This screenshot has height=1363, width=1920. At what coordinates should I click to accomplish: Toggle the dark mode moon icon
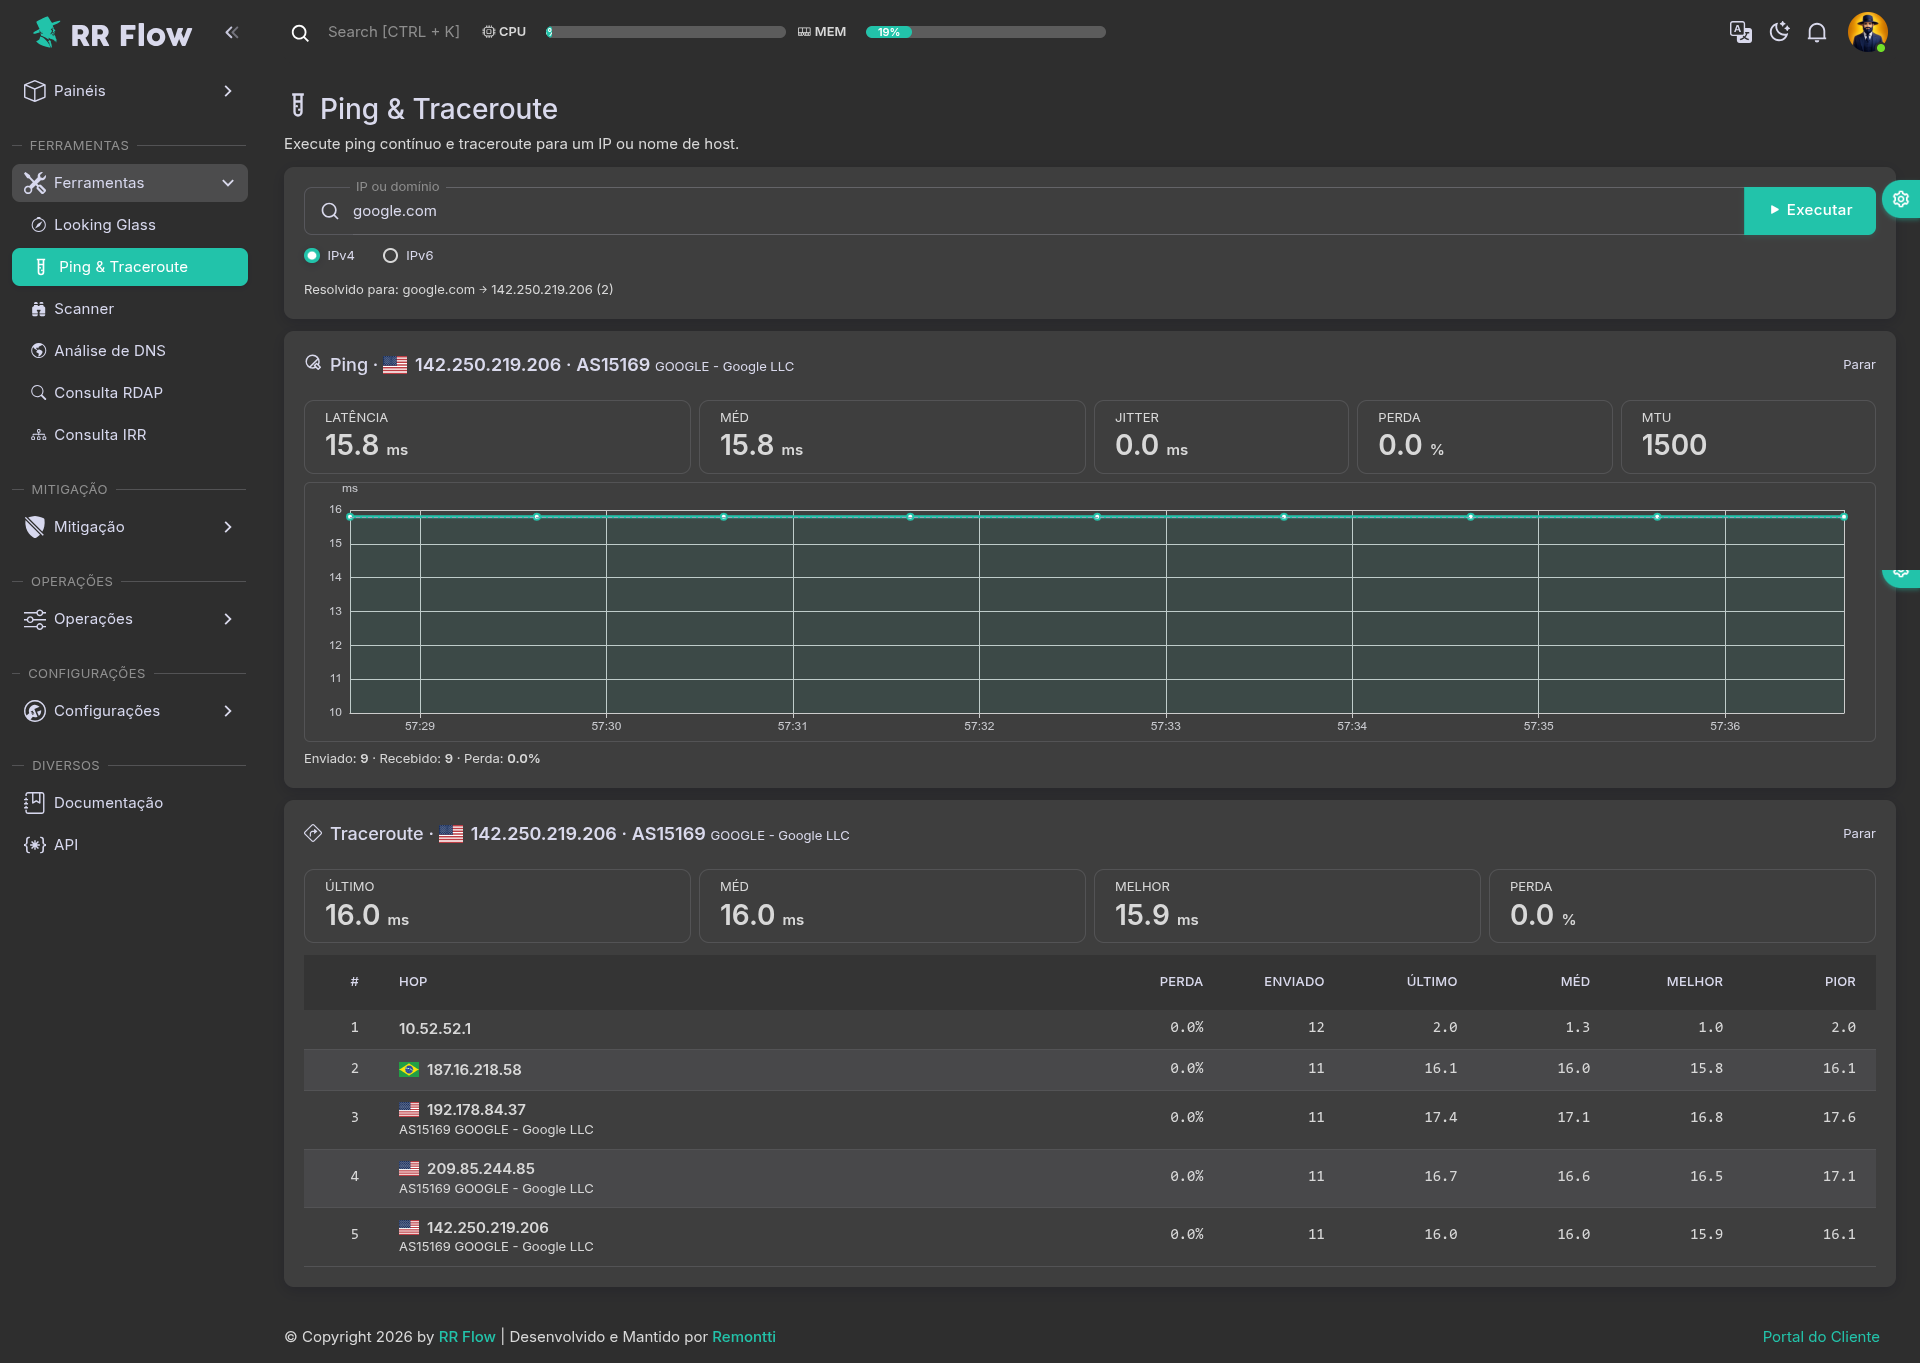[1779, 32]
